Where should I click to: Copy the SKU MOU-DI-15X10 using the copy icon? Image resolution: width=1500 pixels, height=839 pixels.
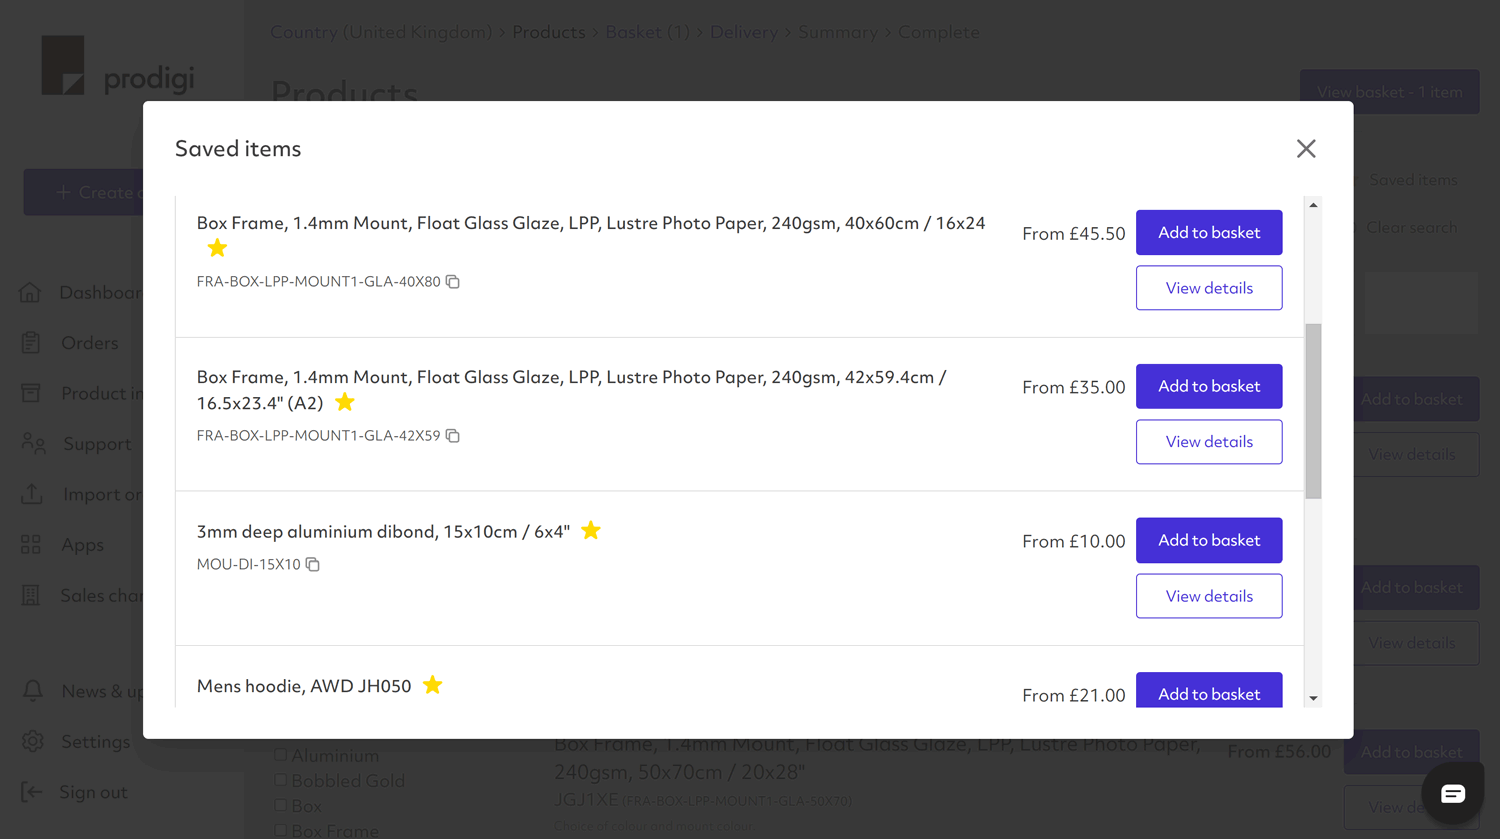[312, 564]
